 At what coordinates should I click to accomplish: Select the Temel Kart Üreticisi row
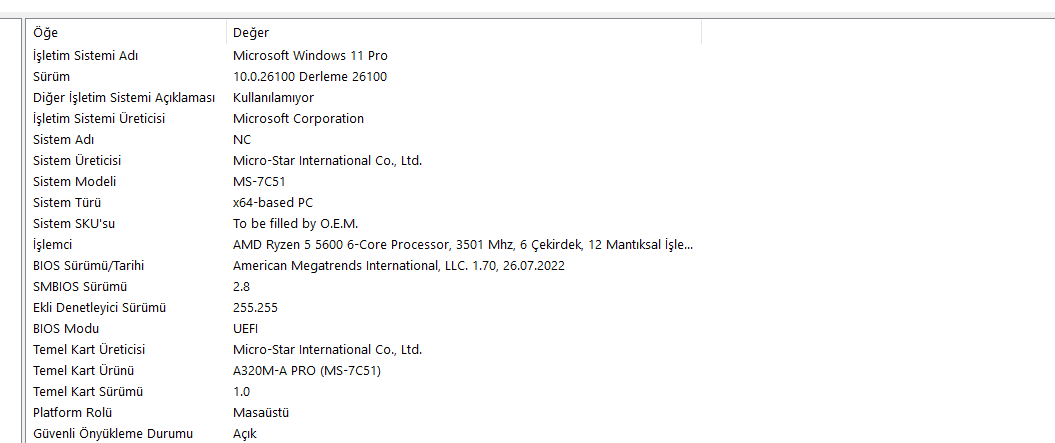pos(89,349)
